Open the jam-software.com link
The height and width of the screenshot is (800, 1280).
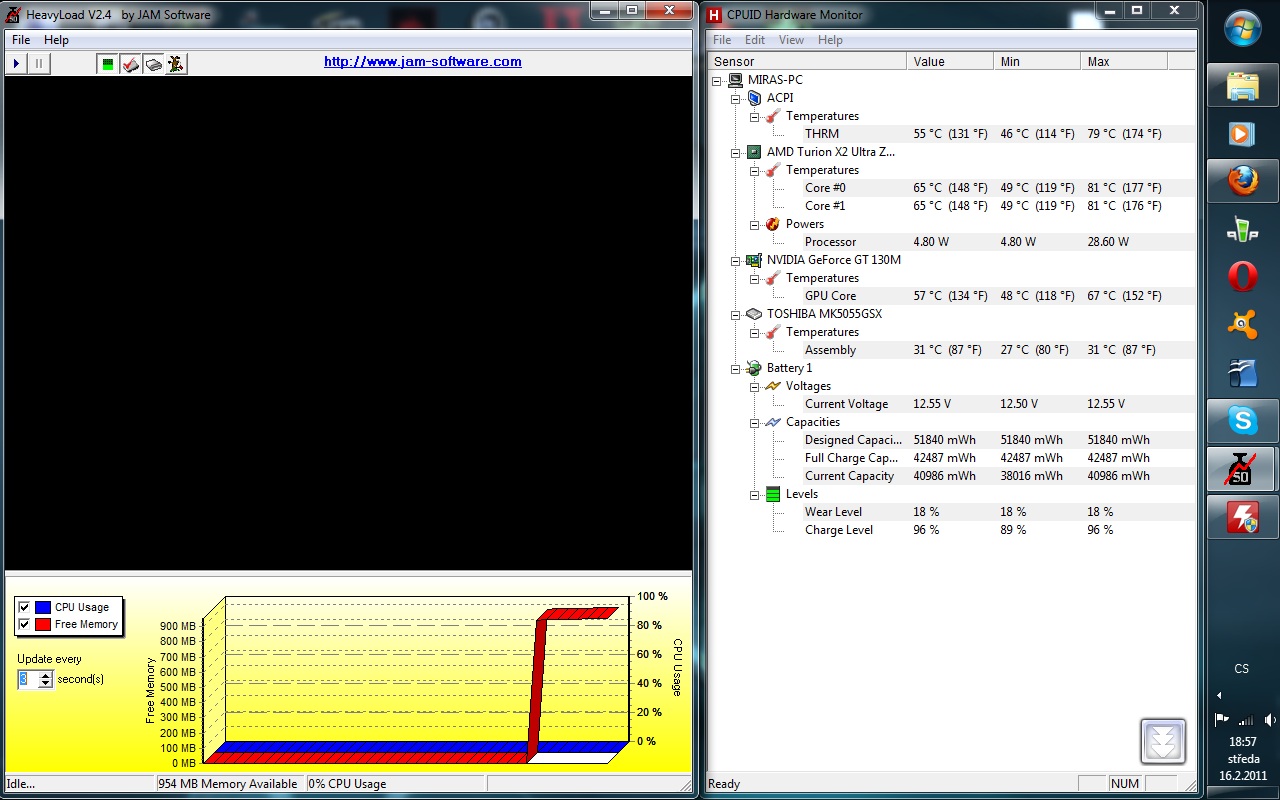tap(423, 61)
